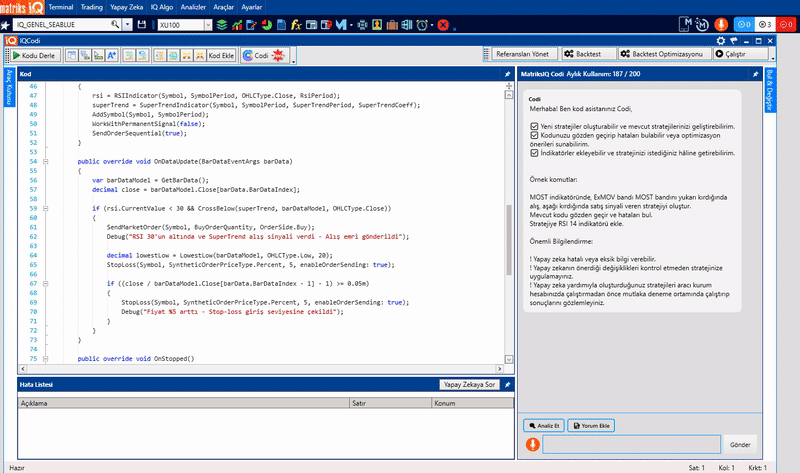The image size is (800, 473).
Task: Toggle checkbox for İndikatörler ekleyebilir
Action: coord(534,153)
